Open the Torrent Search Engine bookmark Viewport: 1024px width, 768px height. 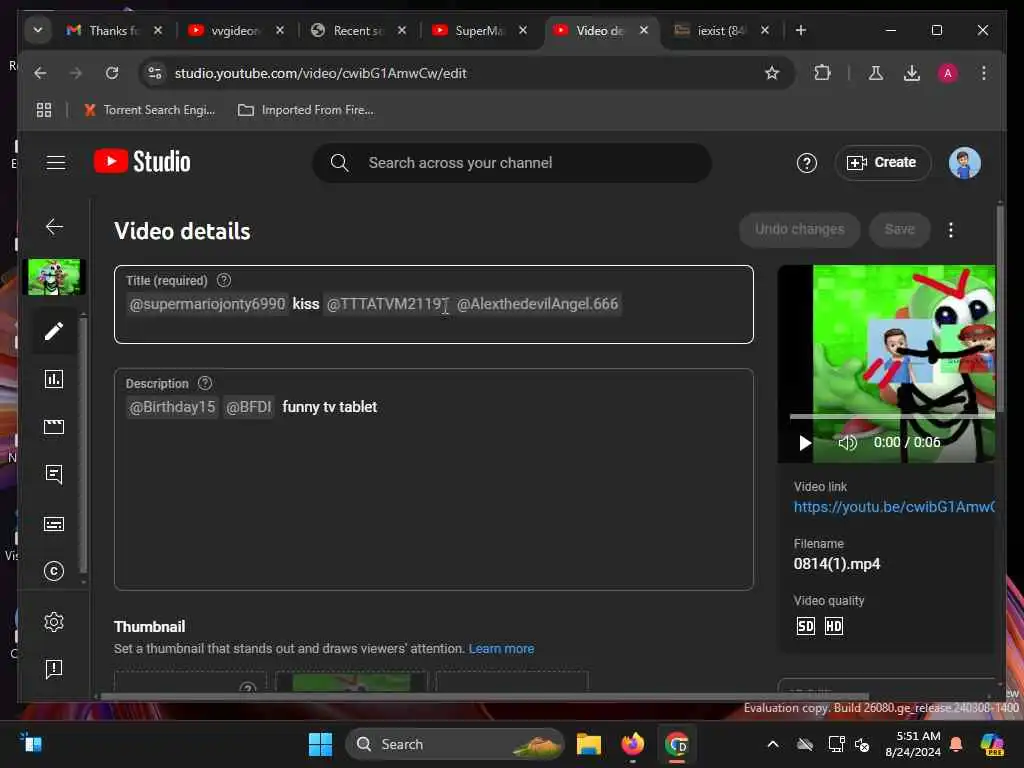tap(150, 110)
